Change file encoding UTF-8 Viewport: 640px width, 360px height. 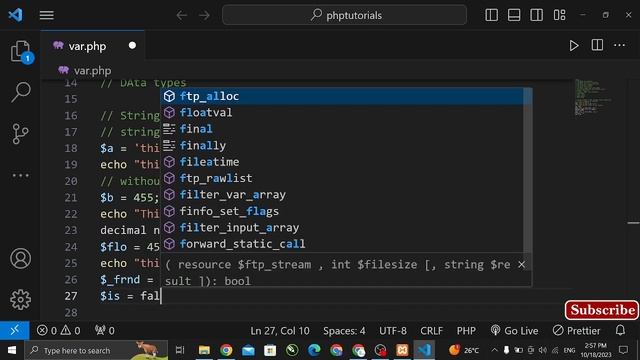[x=393, y=330]
